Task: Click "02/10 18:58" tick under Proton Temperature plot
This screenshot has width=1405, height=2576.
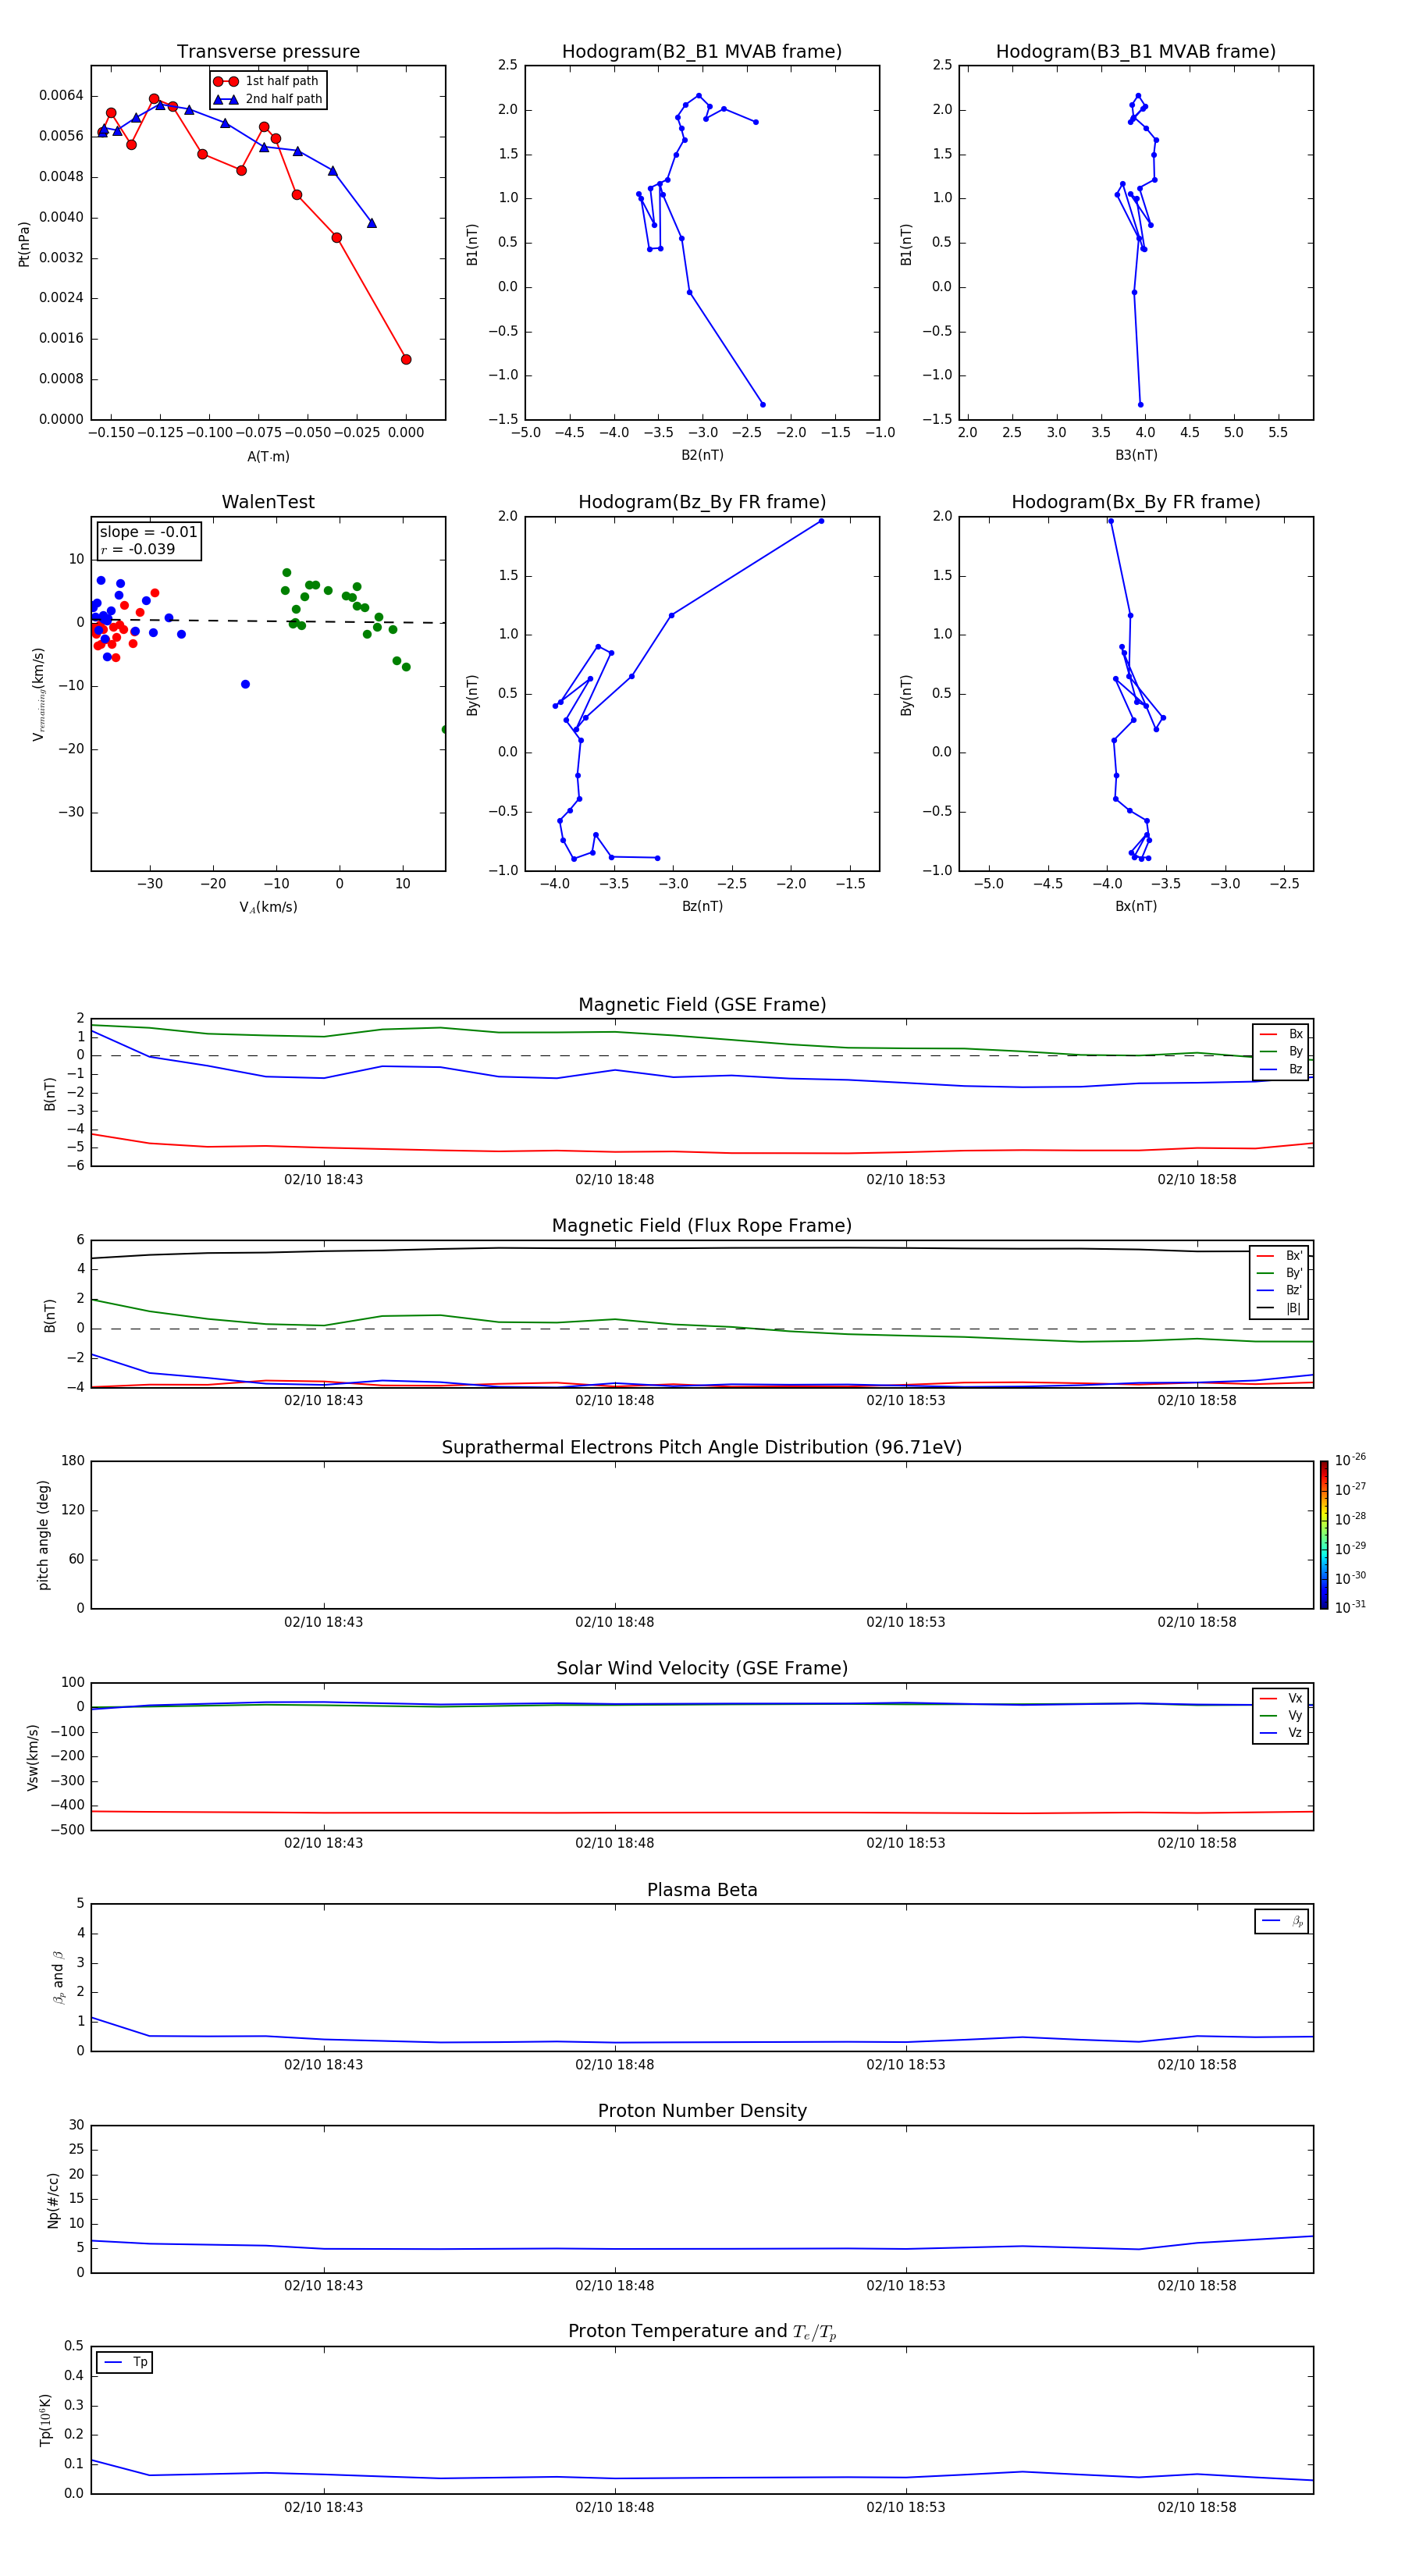Action: pos(1196,2507)
